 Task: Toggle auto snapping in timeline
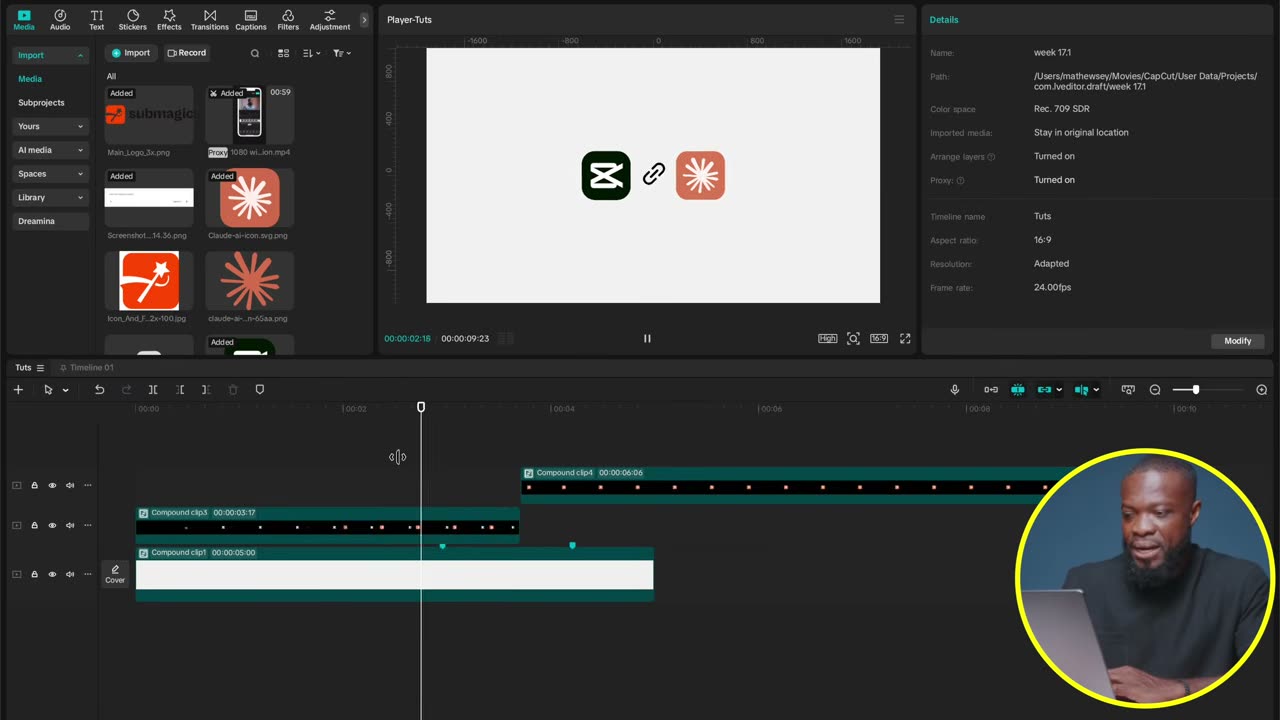[1018, 390]
